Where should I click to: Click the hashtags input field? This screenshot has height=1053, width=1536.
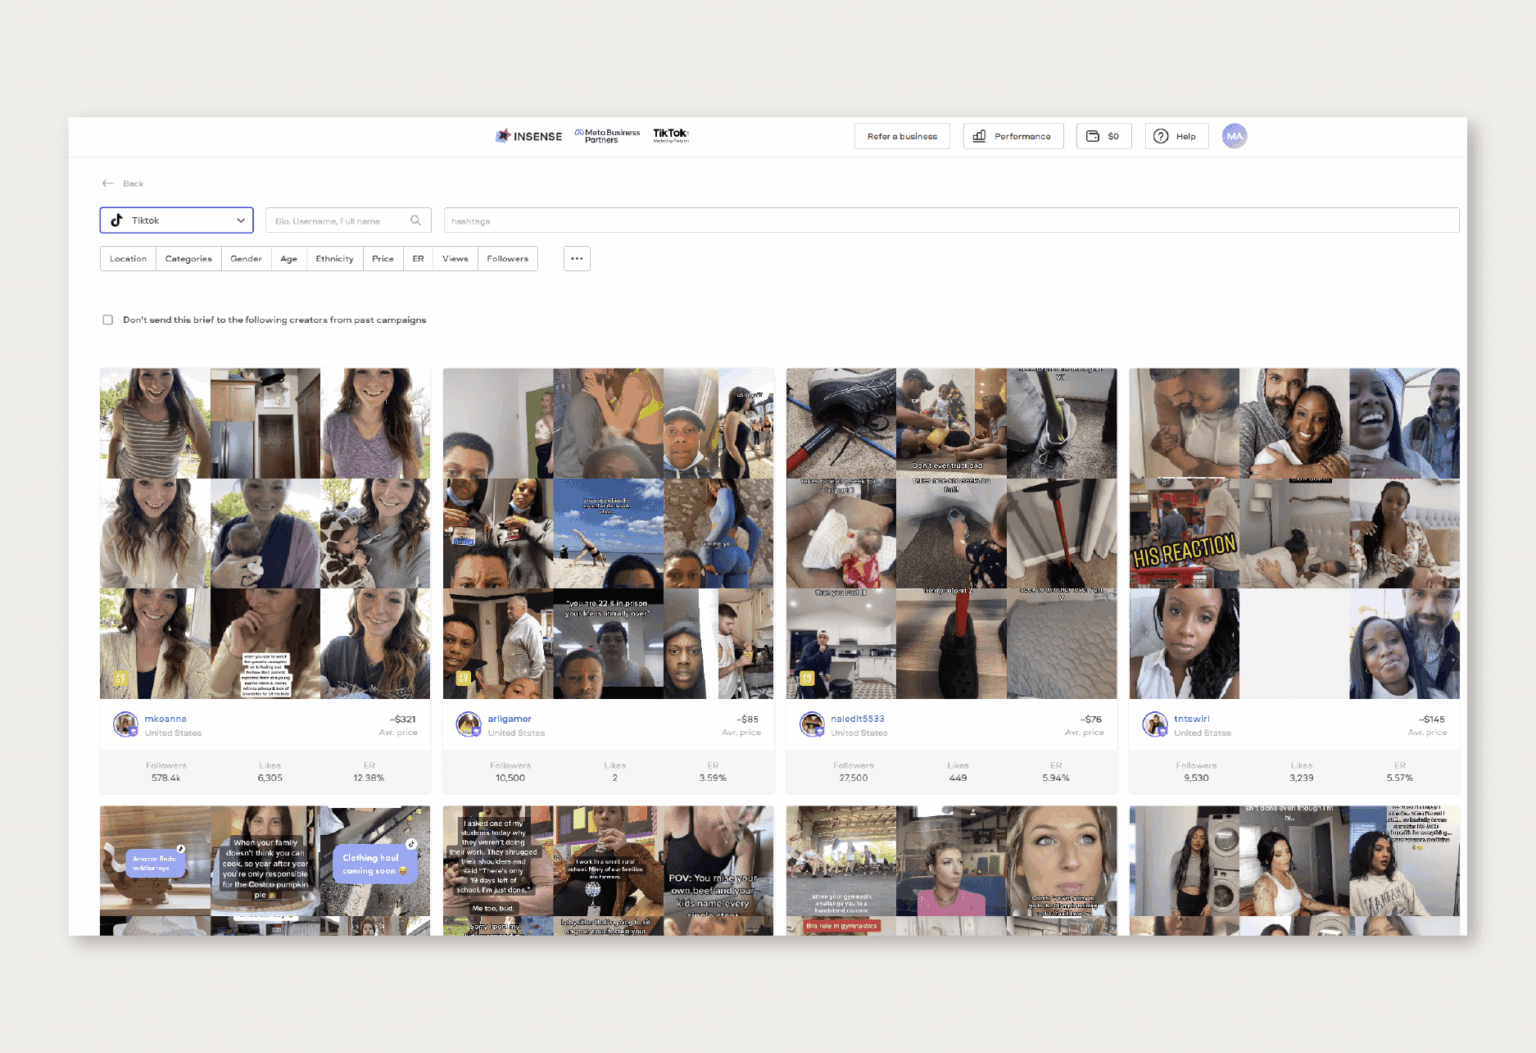[950, 220]
